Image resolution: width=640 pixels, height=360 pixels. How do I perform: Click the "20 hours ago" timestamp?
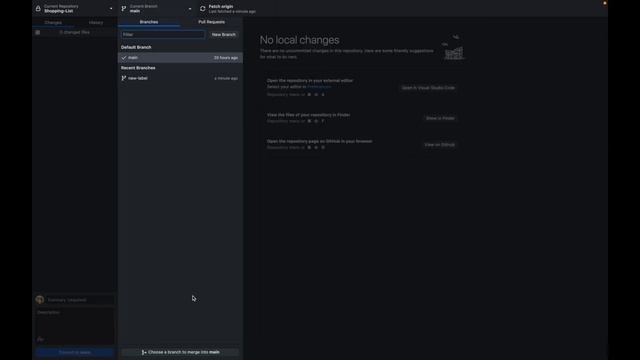tap(226, 58)
